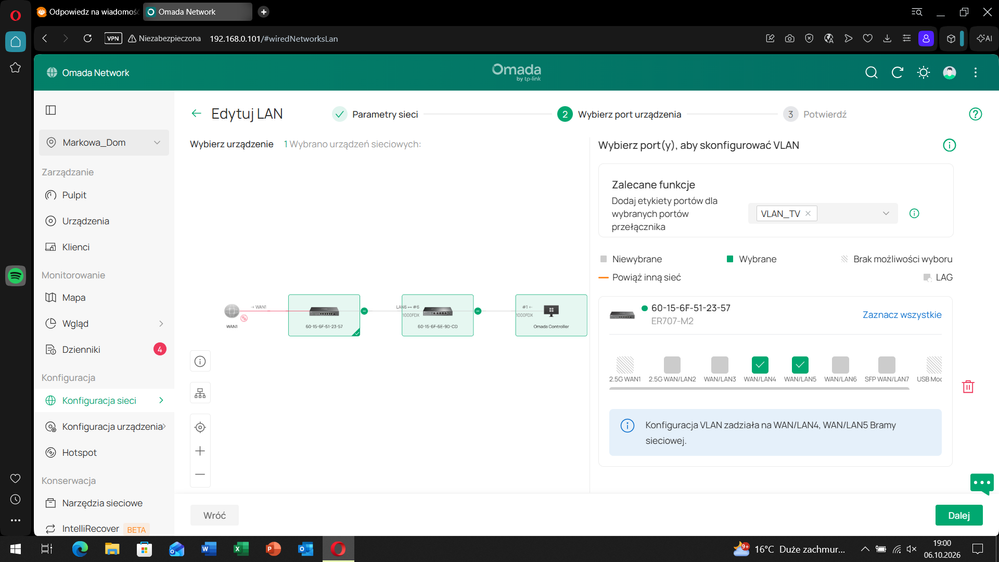This screenshot has width=999, height=562.
Task: Click the Dalej button
Action: pyautogui.click(x=958, y=515)
